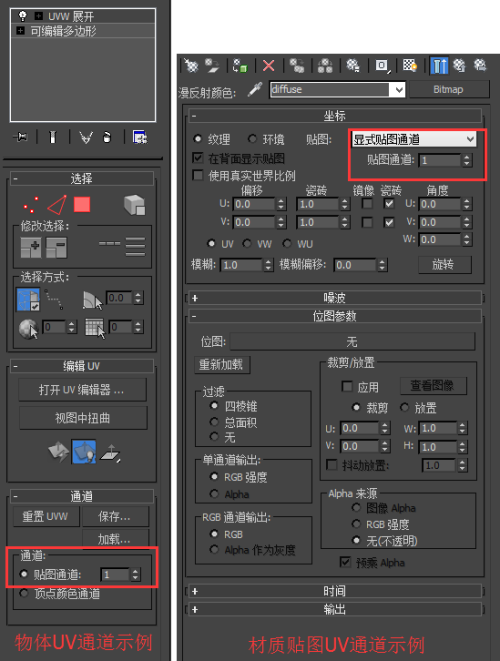Click the grow selection plus icon
500x661 pixels.
31,247
